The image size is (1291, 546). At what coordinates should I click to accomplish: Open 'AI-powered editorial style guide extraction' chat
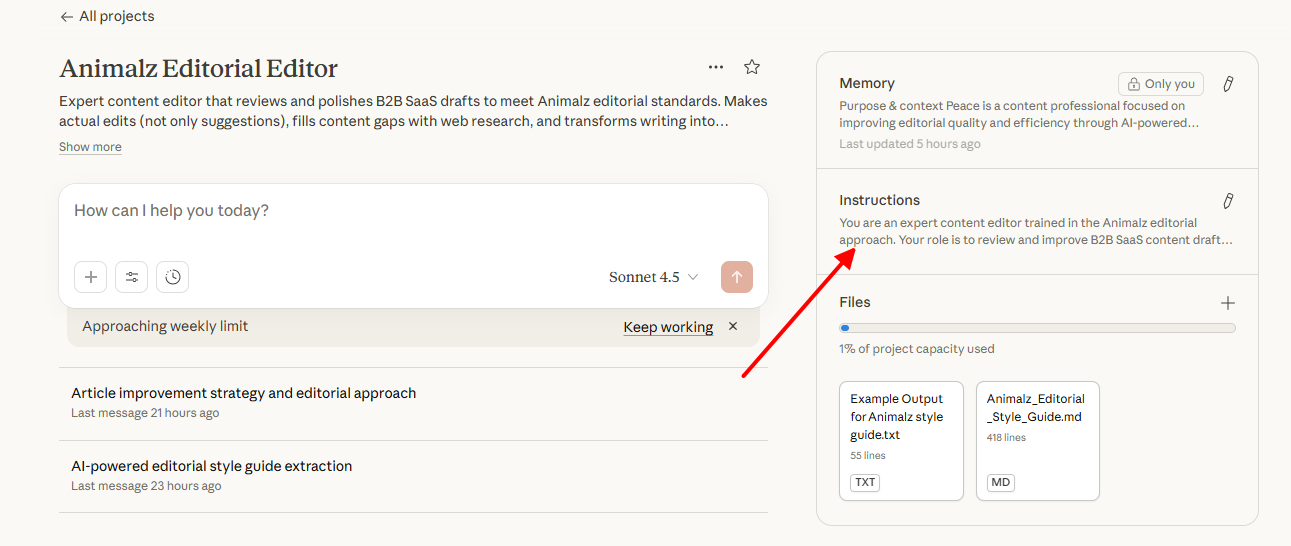tap(413, 476)
